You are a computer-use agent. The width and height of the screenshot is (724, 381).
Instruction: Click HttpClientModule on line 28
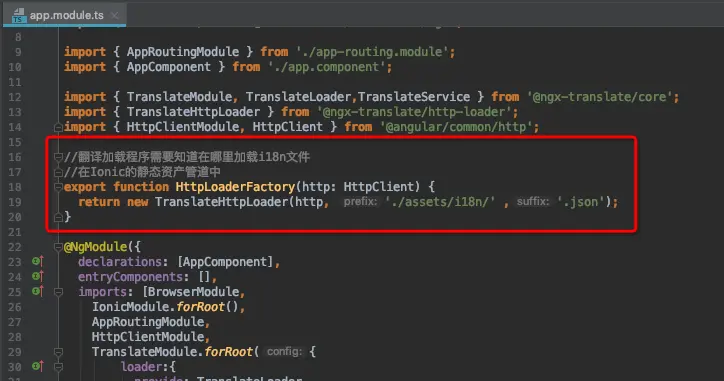(x=148, y=337)
